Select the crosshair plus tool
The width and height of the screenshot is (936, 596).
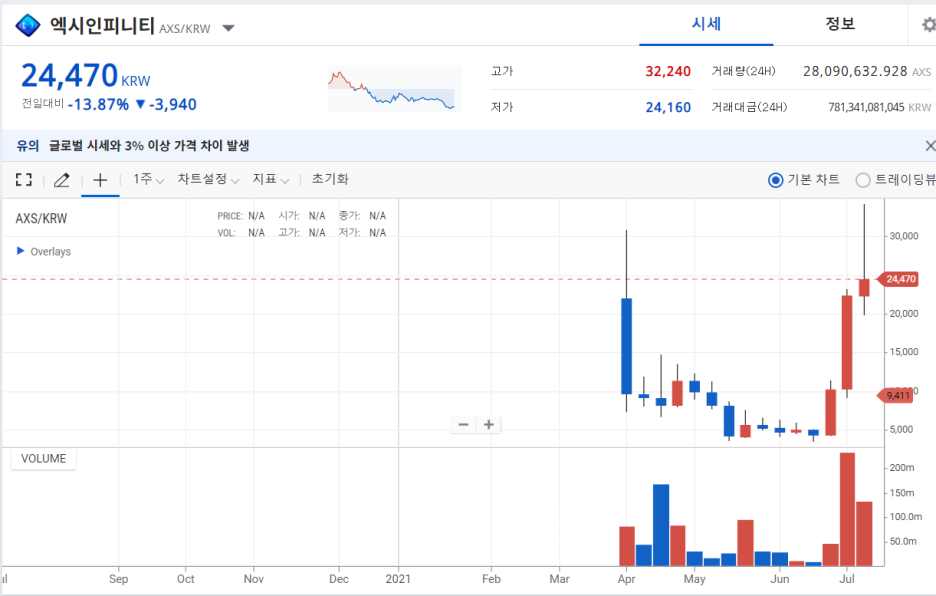100,180
